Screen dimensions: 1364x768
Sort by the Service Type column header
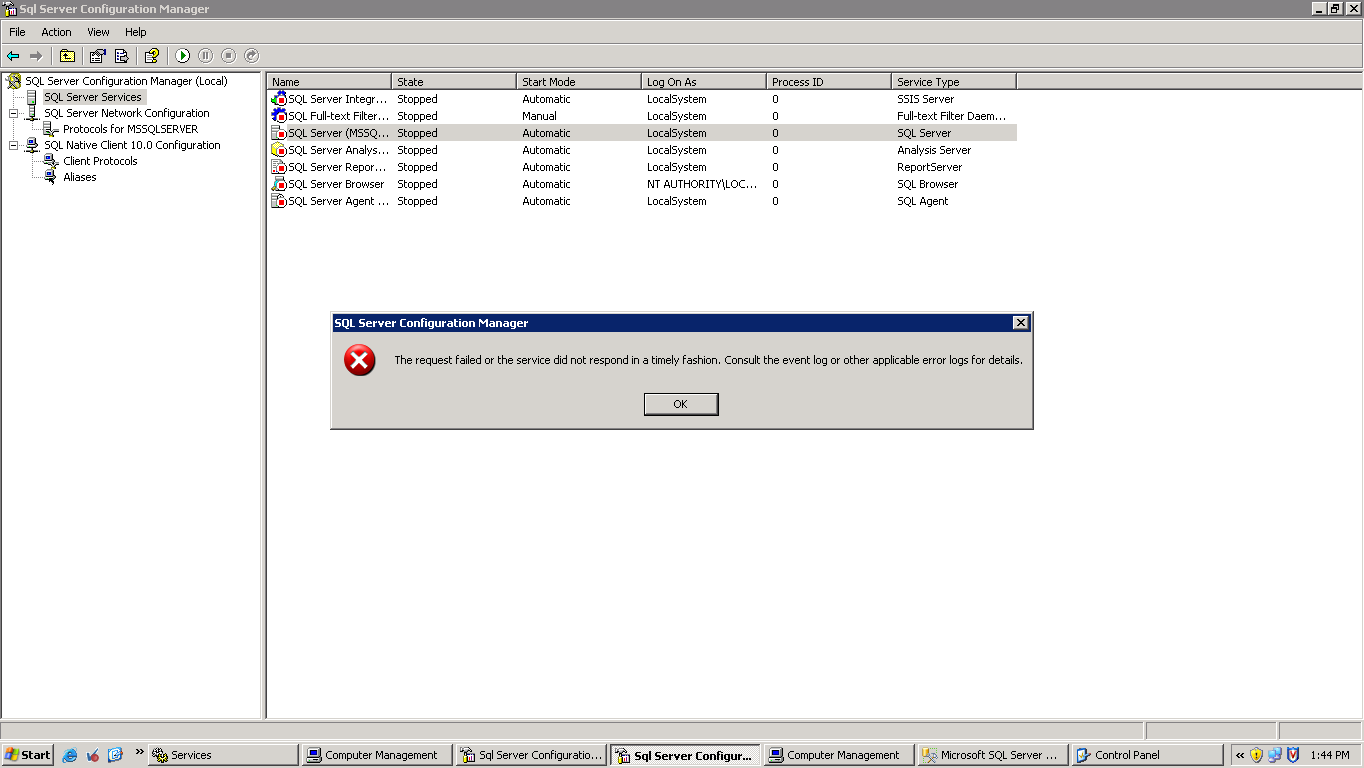pyautogui.click(x=954, y=82)
